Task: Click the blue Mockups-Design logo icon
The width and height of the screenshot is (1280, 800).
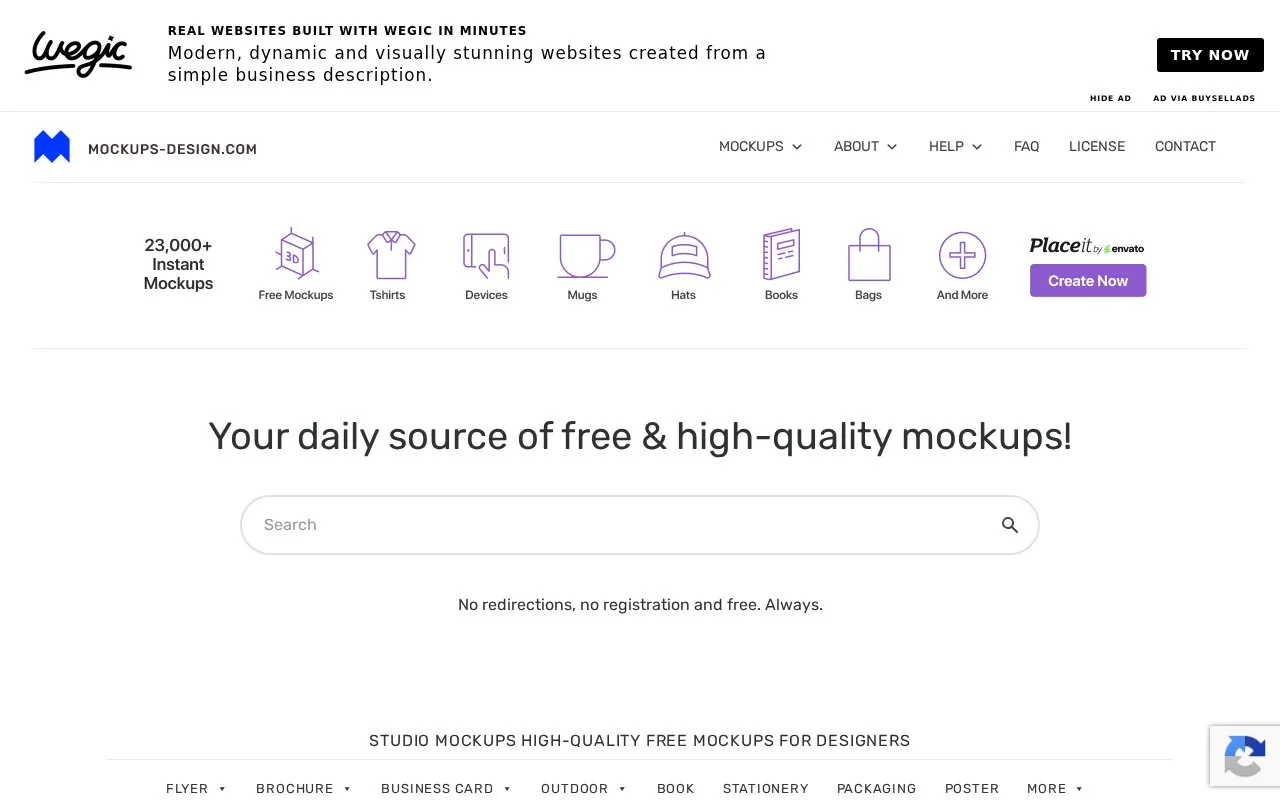Action: point(52,147)
